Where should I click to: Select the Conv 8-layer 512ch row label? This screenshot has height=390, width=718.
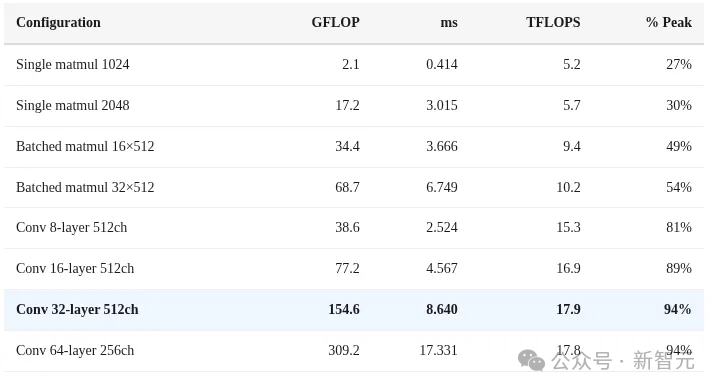[71, 228]
